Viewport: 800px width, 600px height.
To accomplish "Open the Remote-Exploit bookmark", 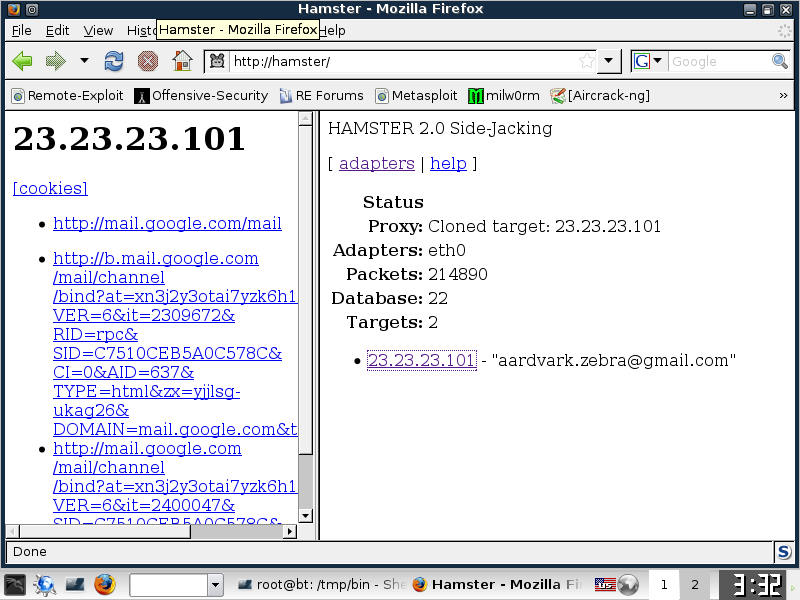I will coord(68,95).
